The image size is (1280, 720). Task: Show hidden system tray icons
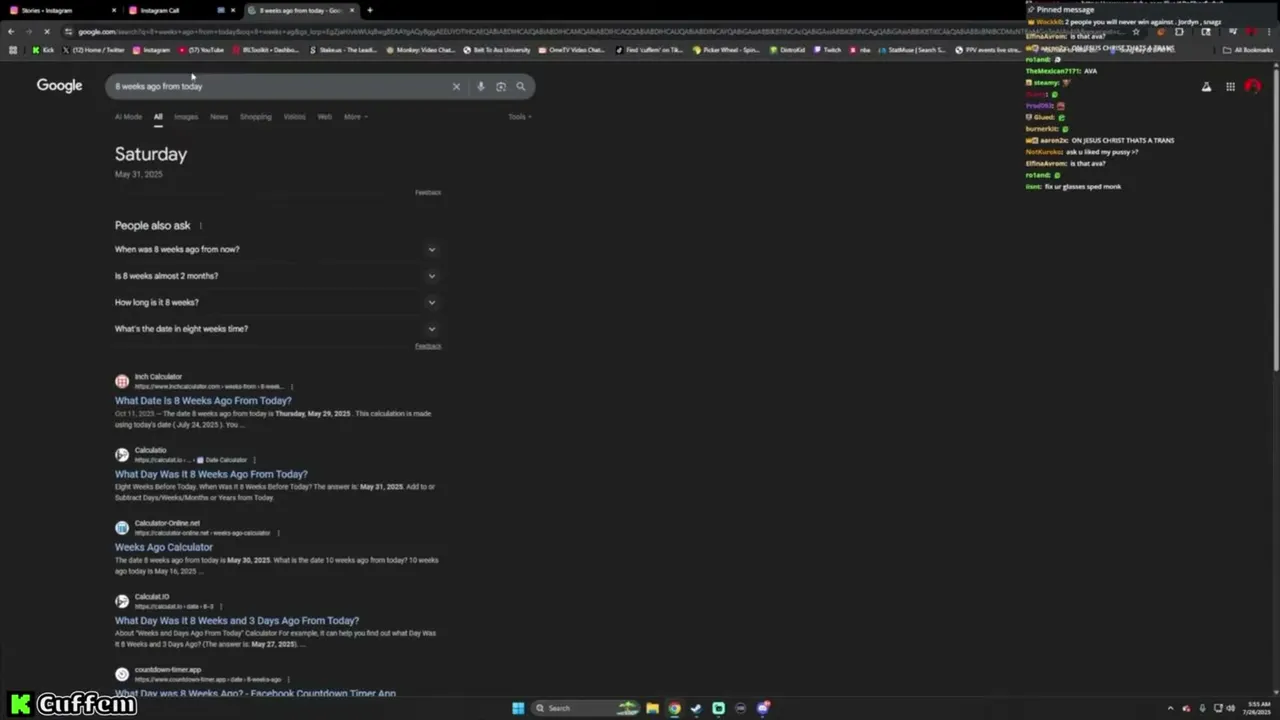click(x=1170, y=708)
